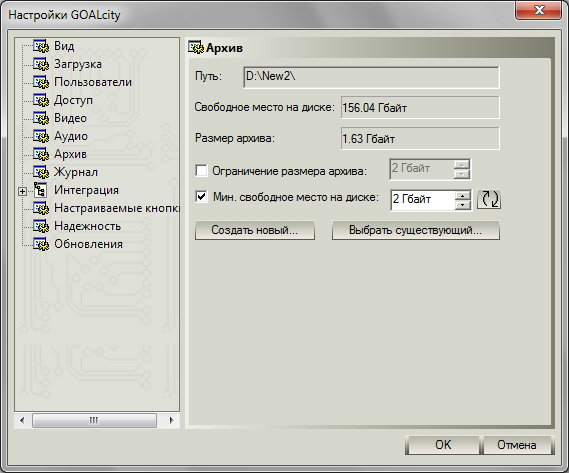569x473 pixels.
Task: Click the tree icon beside Интеграция
Action: [x=40, y=190]
